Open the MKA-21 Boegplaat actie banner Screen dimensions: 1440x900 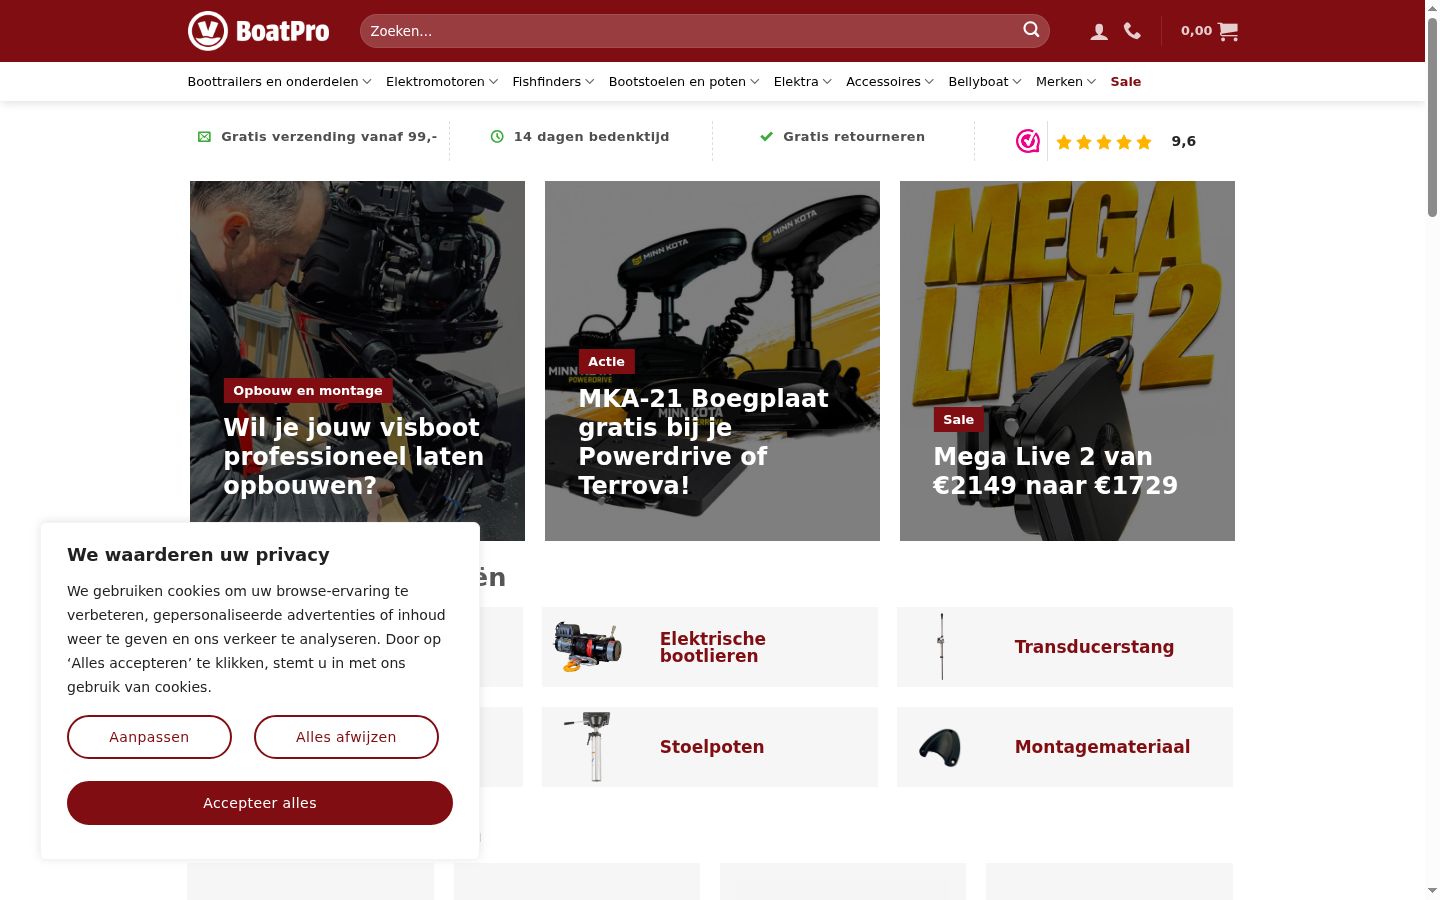pos(712,361)
